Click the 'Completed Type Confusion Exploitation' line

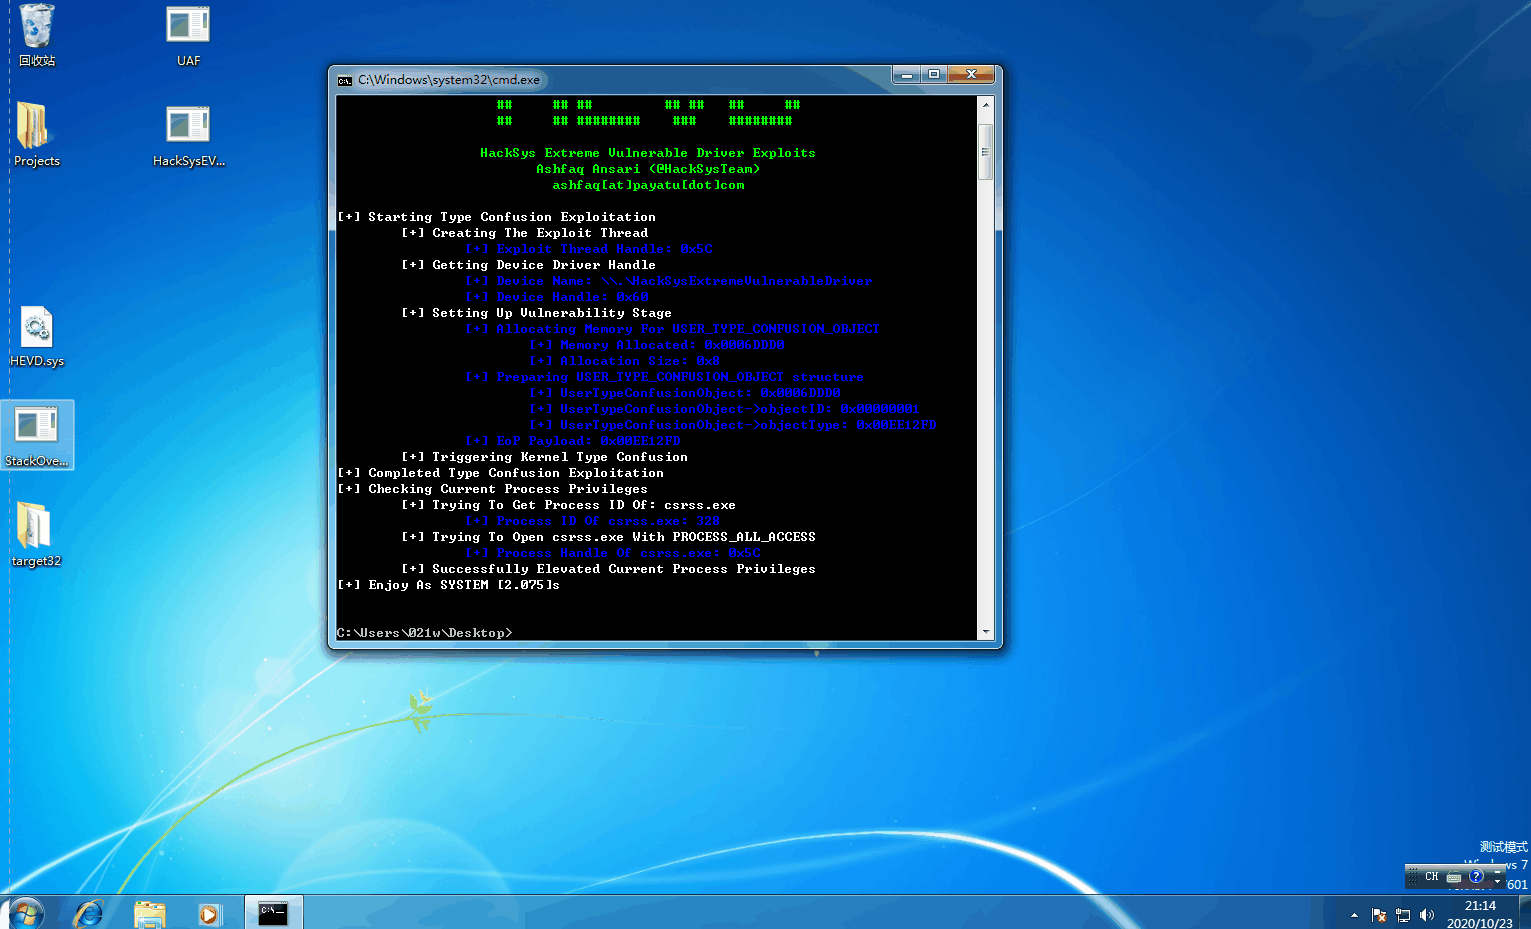[501, 473]
